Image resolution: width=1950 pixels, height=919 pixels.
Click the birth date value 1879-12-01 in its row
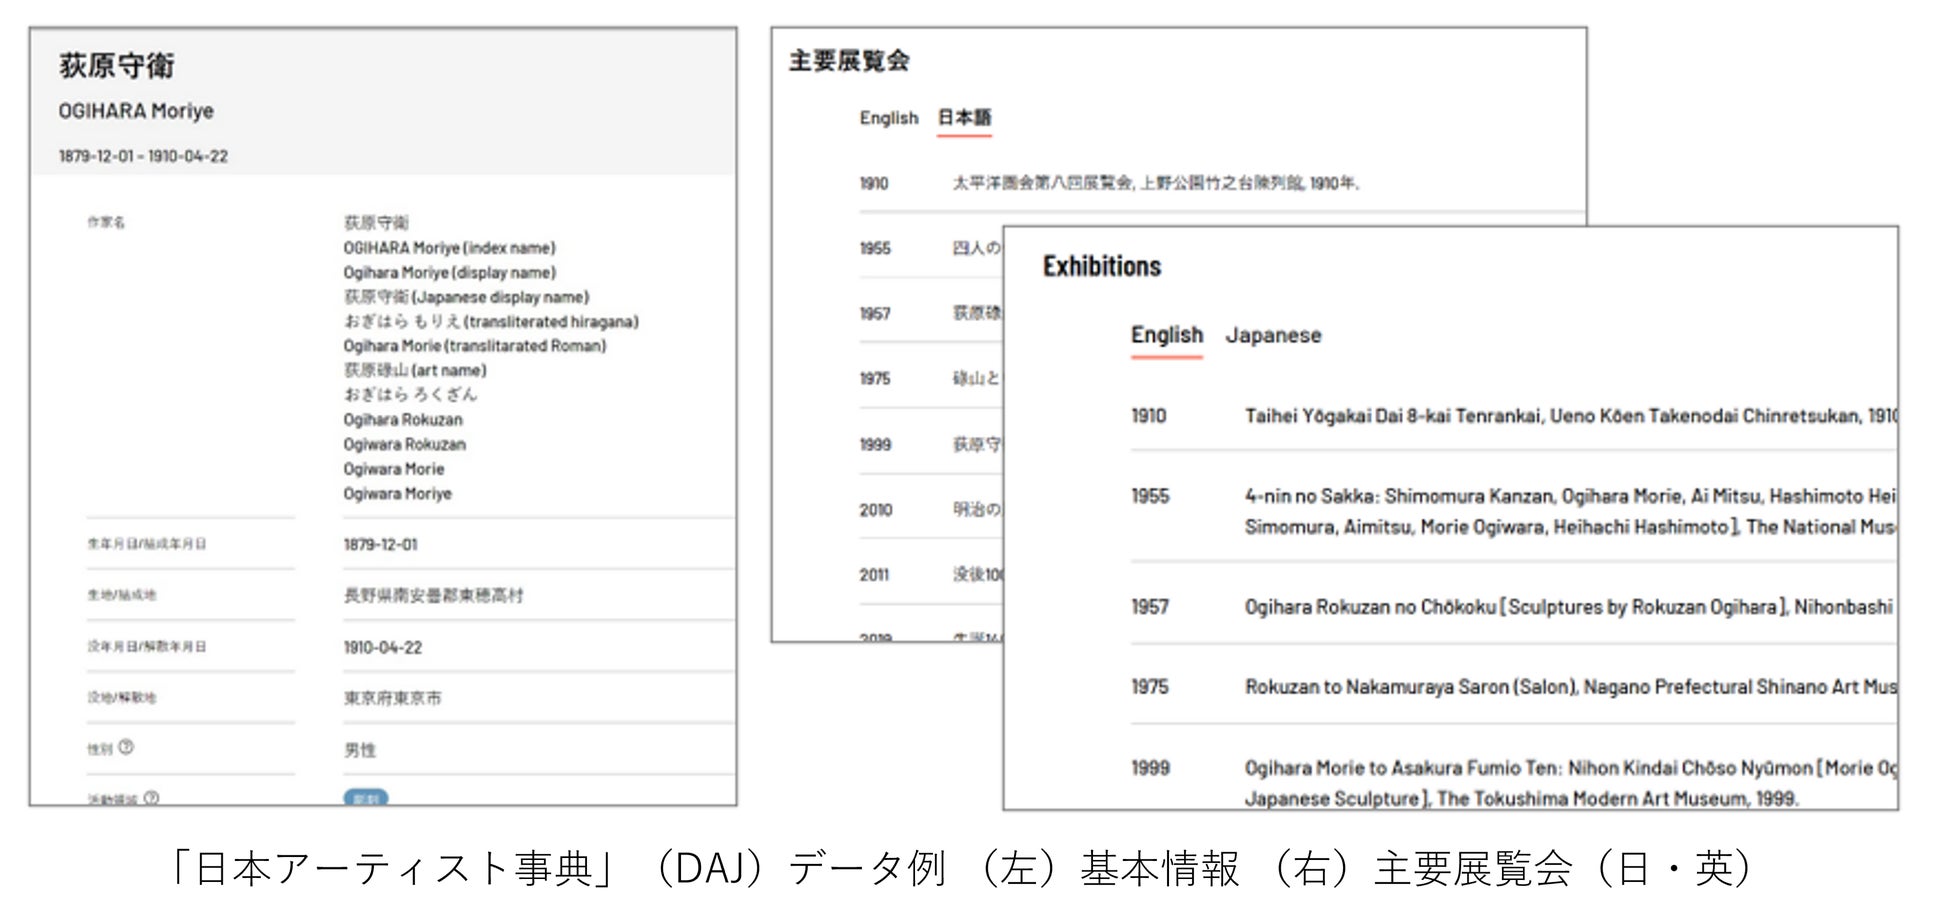[381, 545]
